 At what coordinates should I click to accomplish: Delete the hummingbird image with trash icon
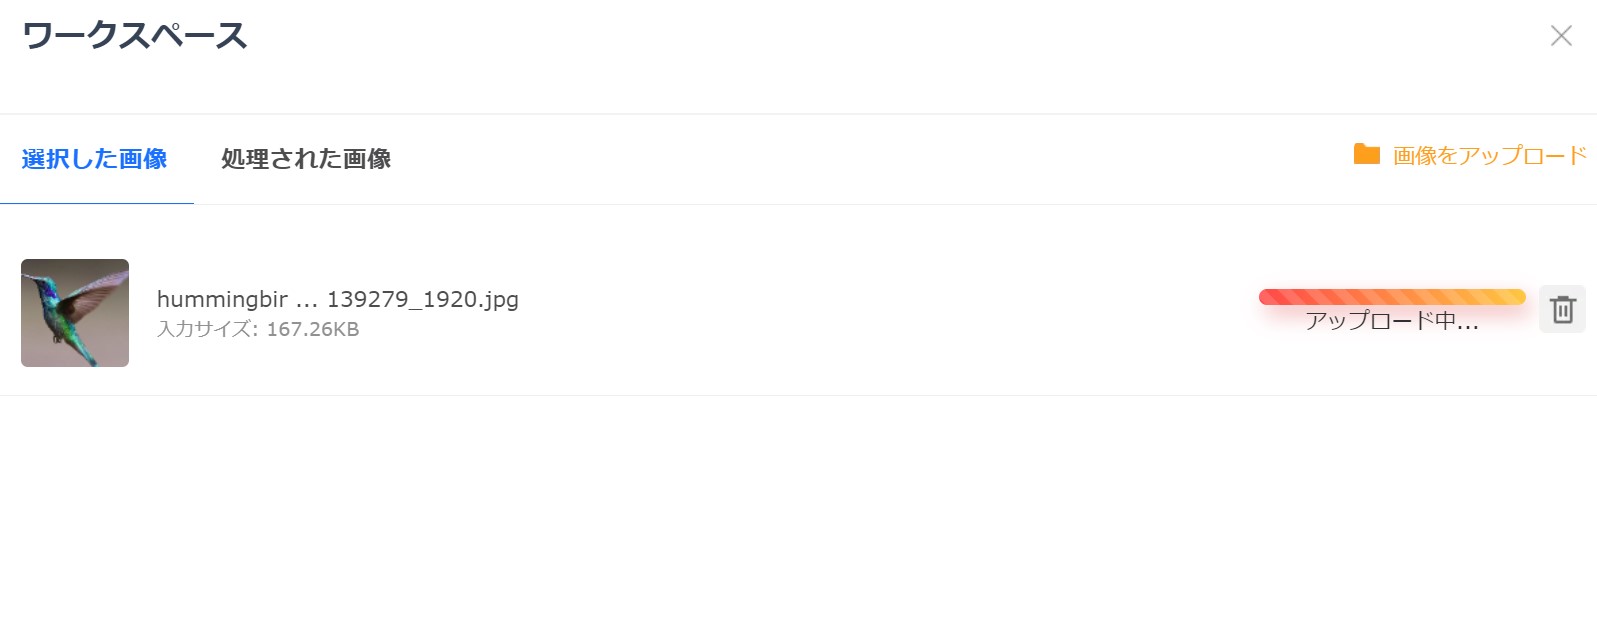[x=1562, y=309]
